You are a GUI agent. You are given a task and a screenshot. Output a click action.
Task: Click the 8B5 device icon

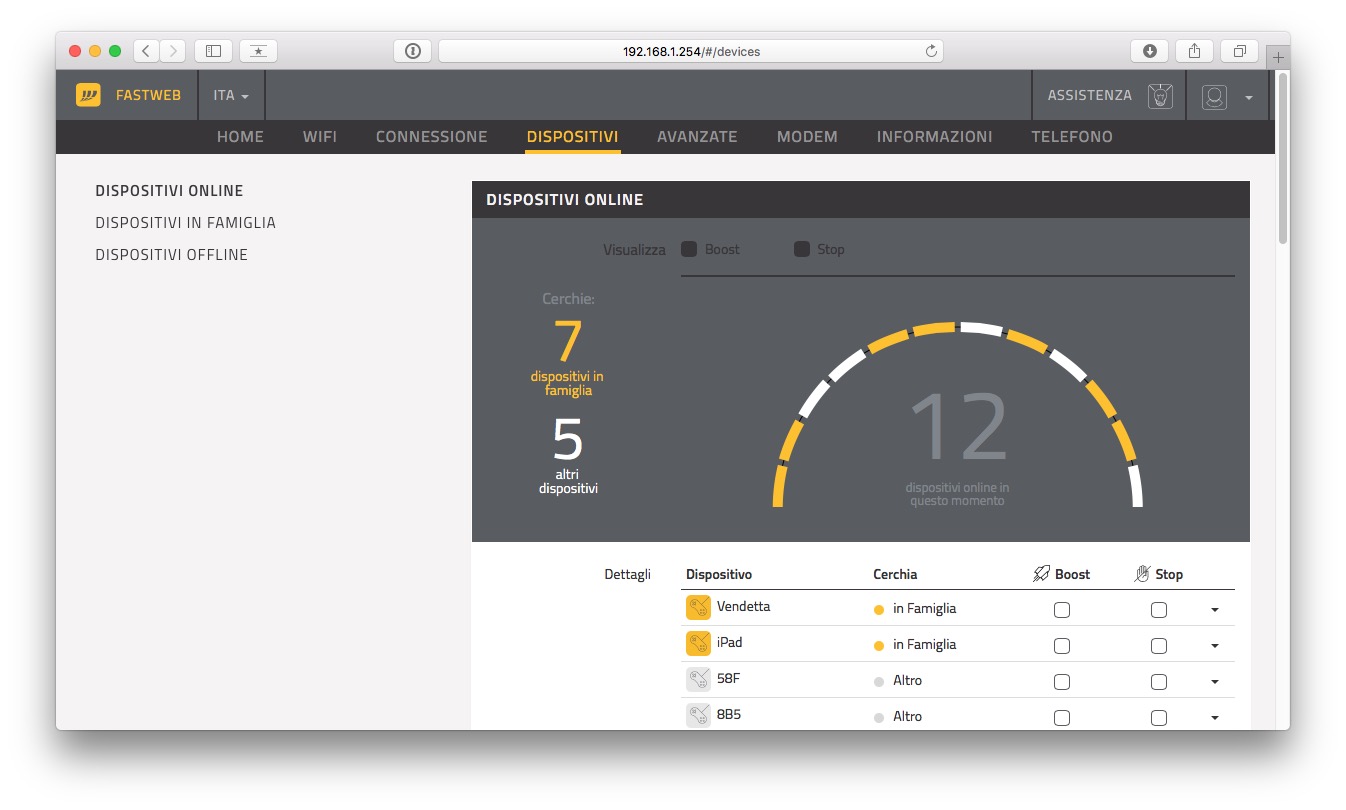coord(698,715)
